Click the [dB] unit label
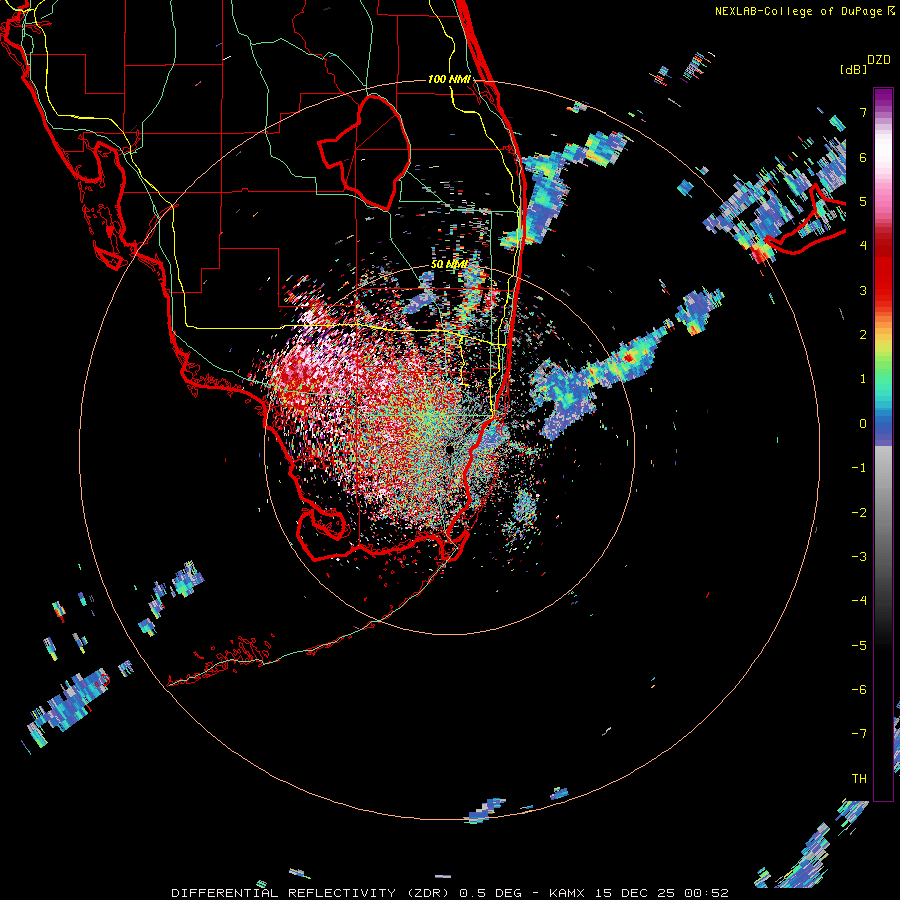Screen dimensions: 900x900 pyautogui.click(x=853, y=69)
